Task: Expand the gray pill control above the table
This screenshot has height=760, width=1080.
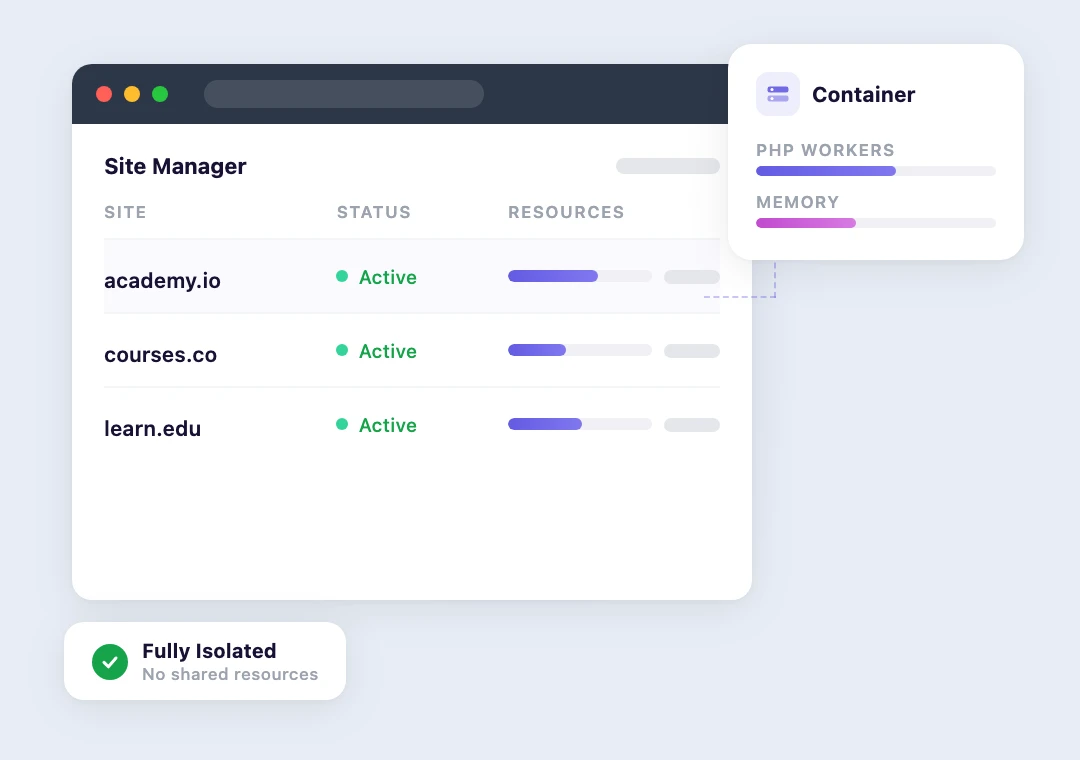Action: click(x=668, y=165)
